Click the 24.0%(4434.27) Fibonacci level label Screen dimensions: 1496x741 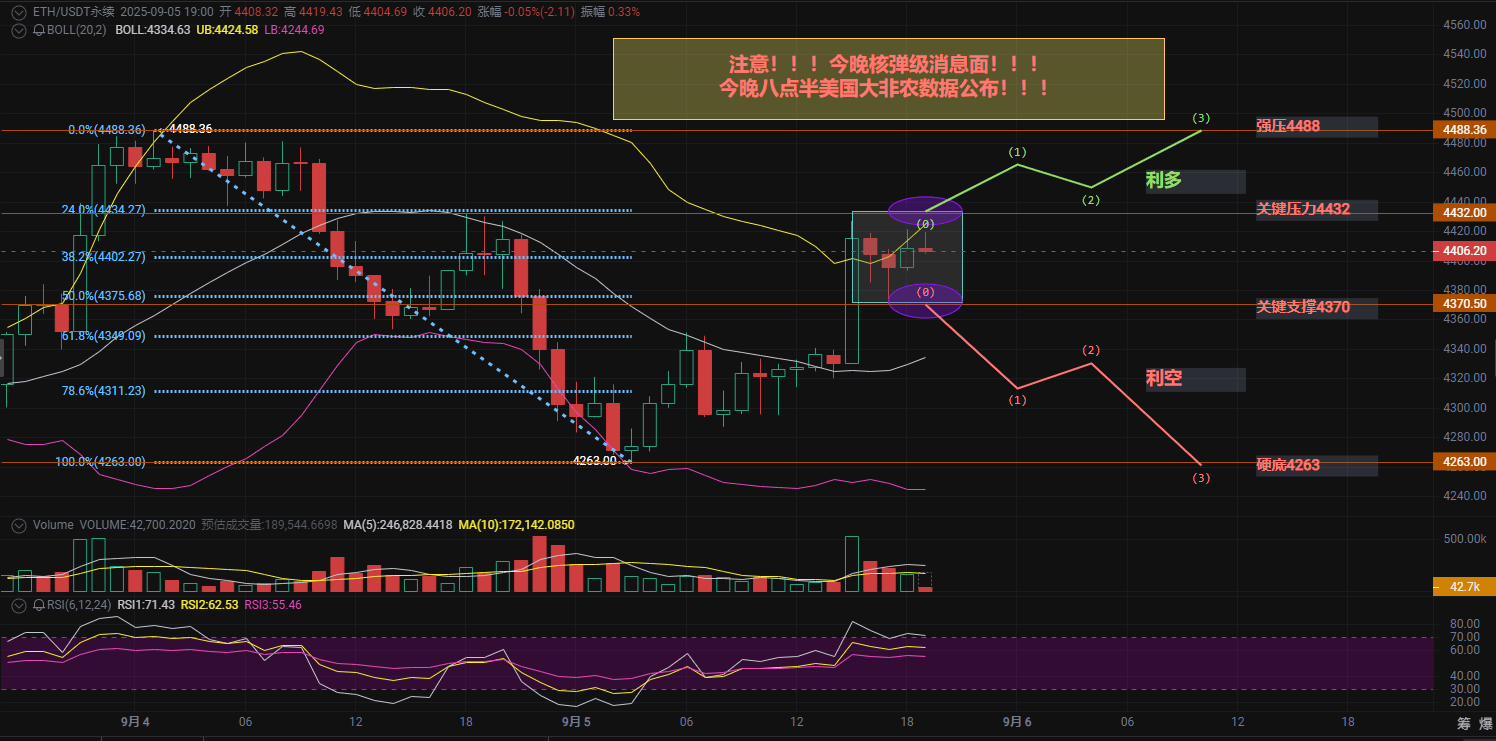coord(103,210)
